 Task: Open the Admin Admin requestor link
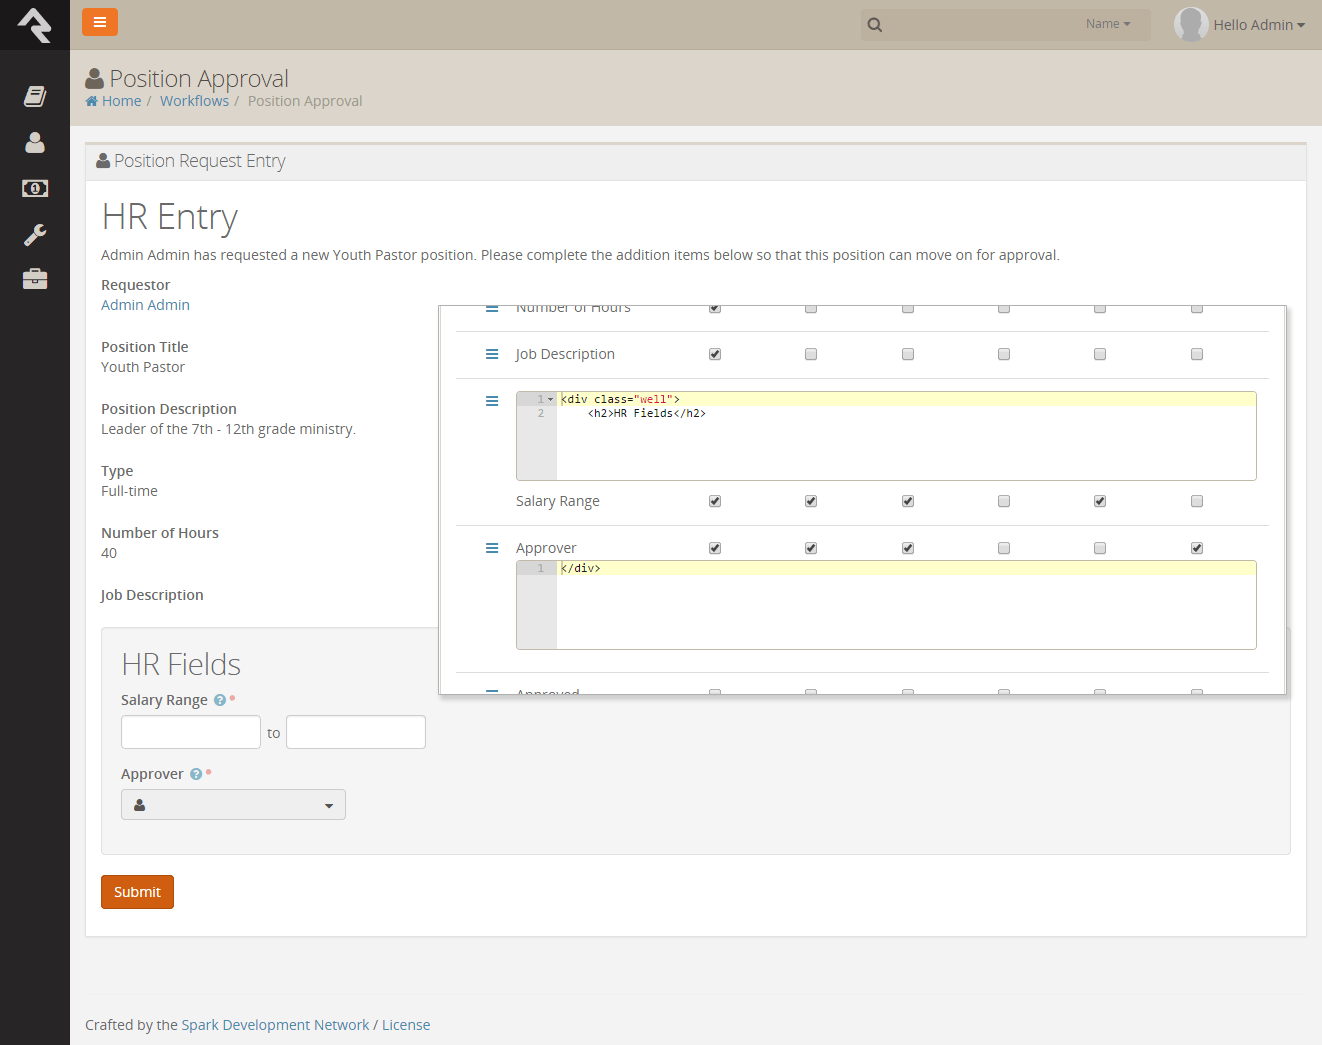[145, 305]
